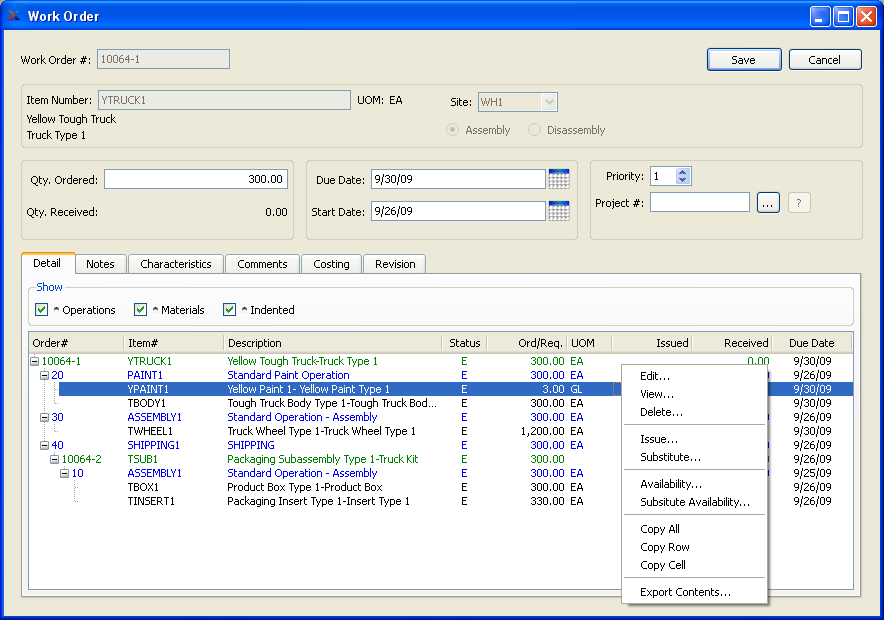This screenshot has height=620, width=884.
Task: Click the Project # question mark button
Action: pyautogui.click(x=798, y=203)
